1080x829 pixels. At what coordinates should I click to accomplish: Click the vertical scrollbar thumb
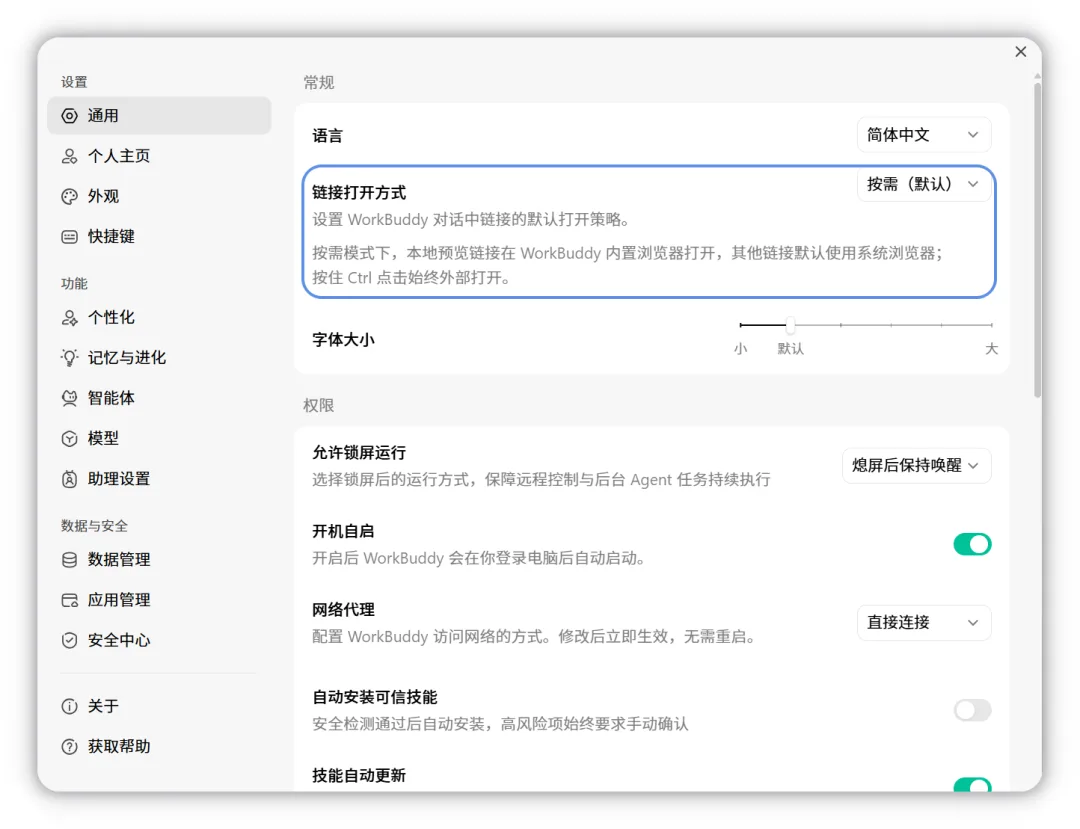1037,238
